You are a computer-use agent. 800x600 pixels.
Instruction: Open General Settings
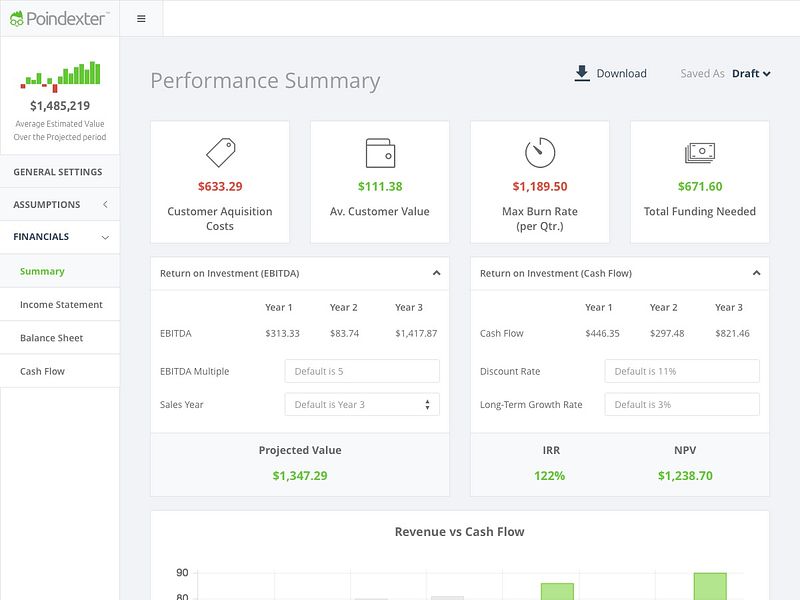54,171
